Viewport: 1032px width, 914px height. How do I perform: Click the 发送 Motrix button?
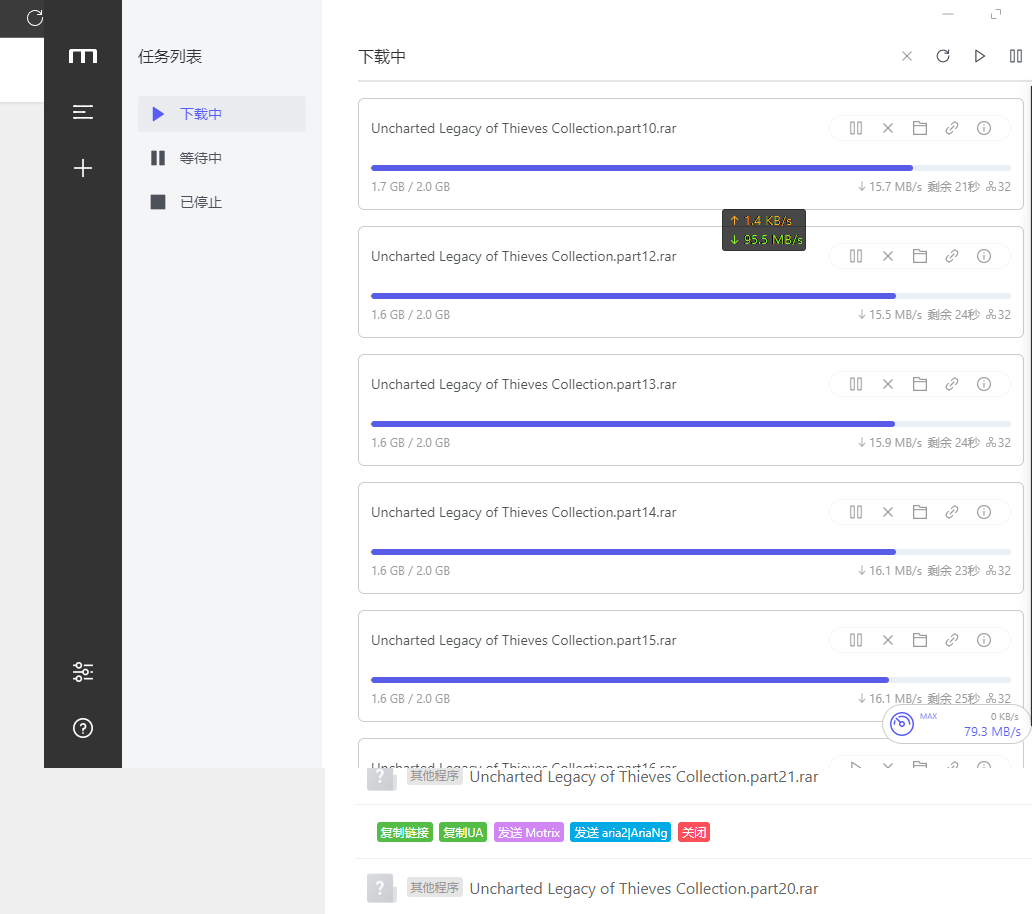click(529, 832)
